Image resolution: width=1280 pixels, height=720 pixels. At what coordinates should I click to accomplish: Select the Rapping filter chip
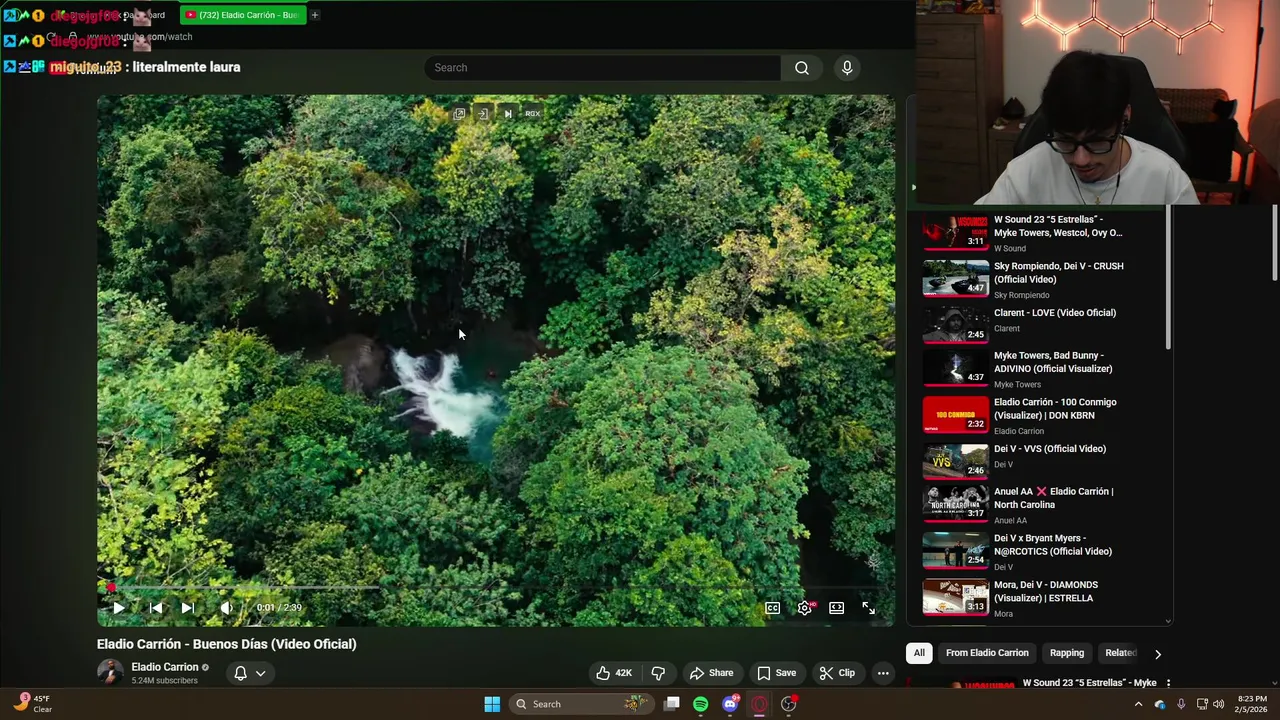click(1067, 653)
